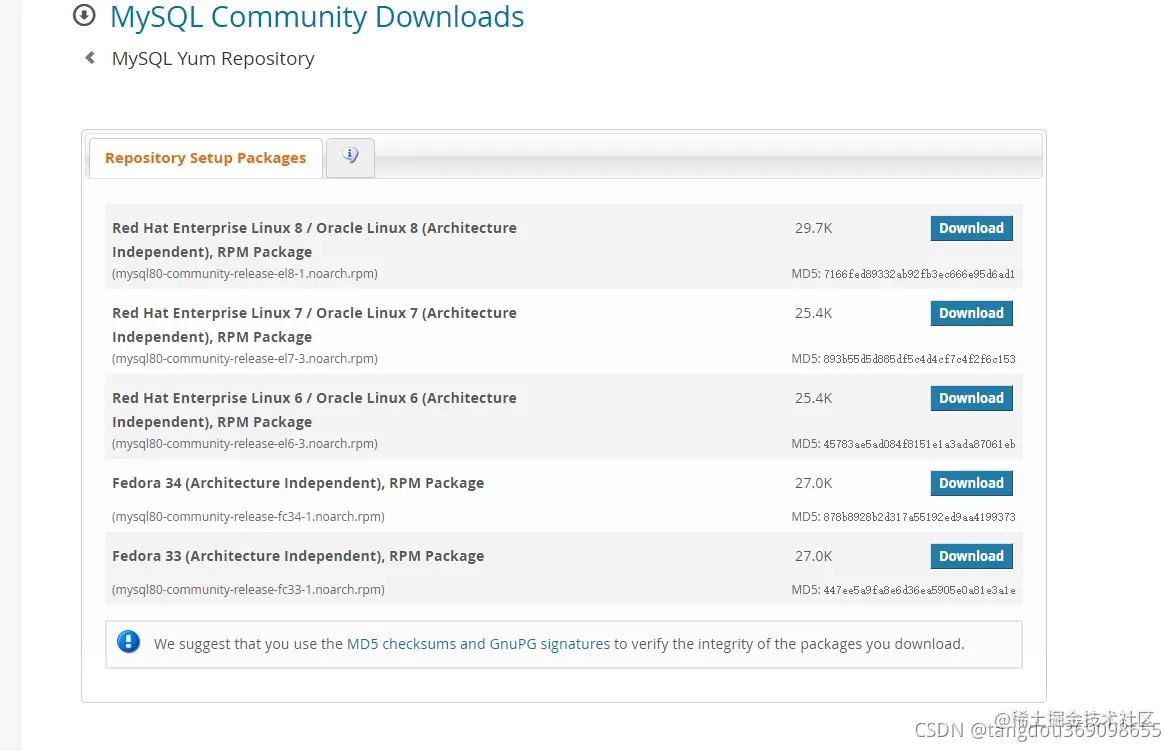Click the Fedora 34 package title
1176x751 pixels.
(298, 483)
